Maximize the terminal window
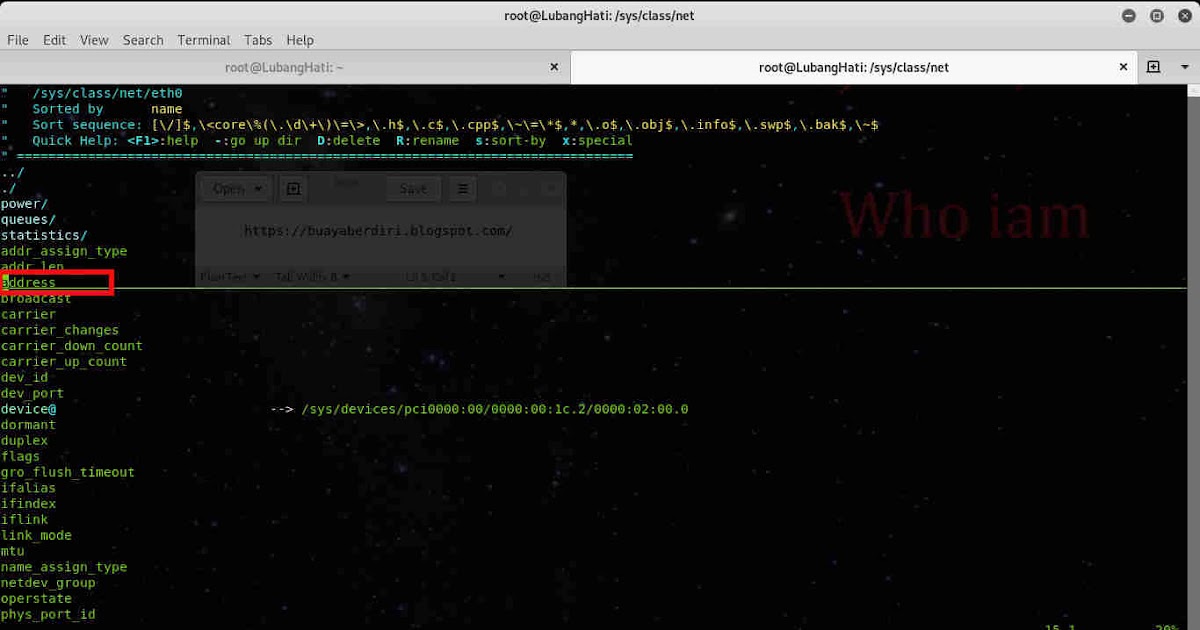Viewport: 1200px width, 630px height. [1156, 15]
